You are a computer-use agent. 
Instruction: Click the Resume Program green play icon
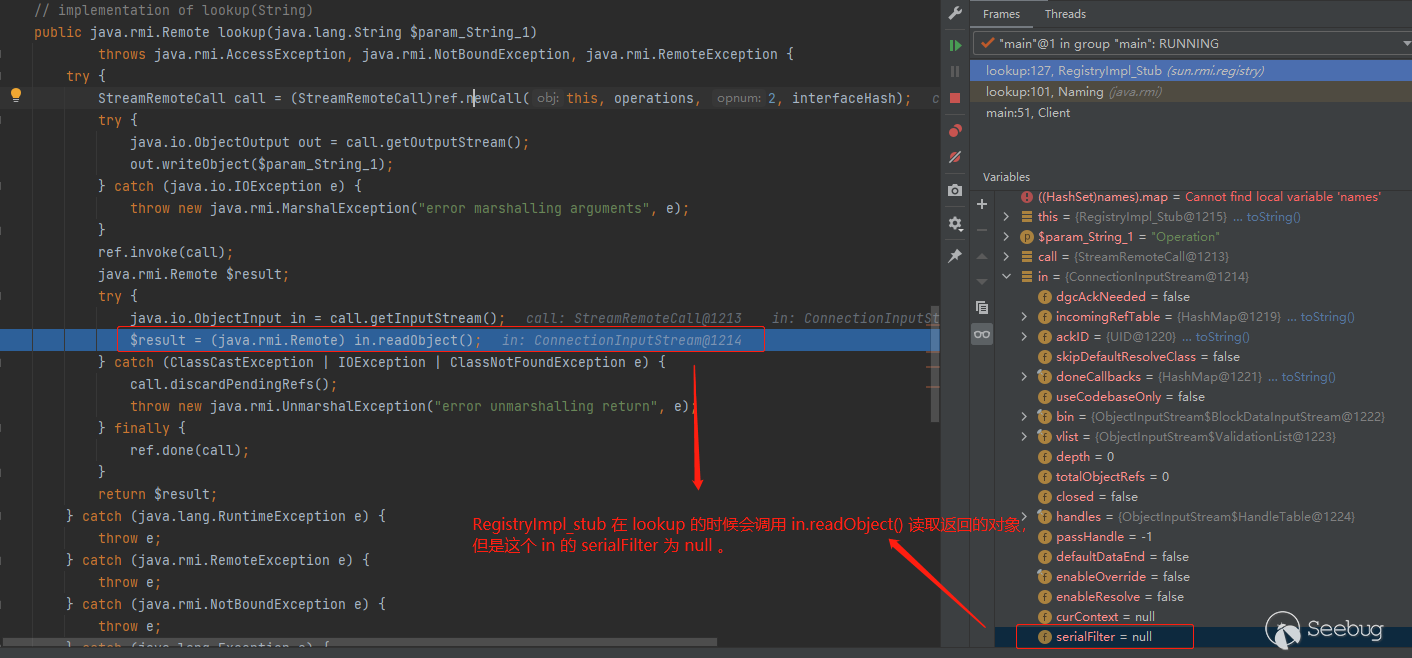955,45
